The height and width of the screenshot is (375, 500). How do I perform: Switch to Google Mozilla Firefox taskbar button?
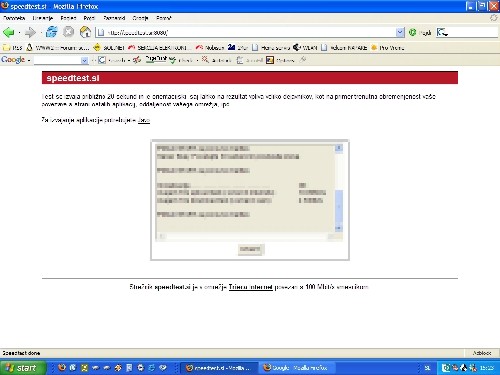click(x=297, y=368)
